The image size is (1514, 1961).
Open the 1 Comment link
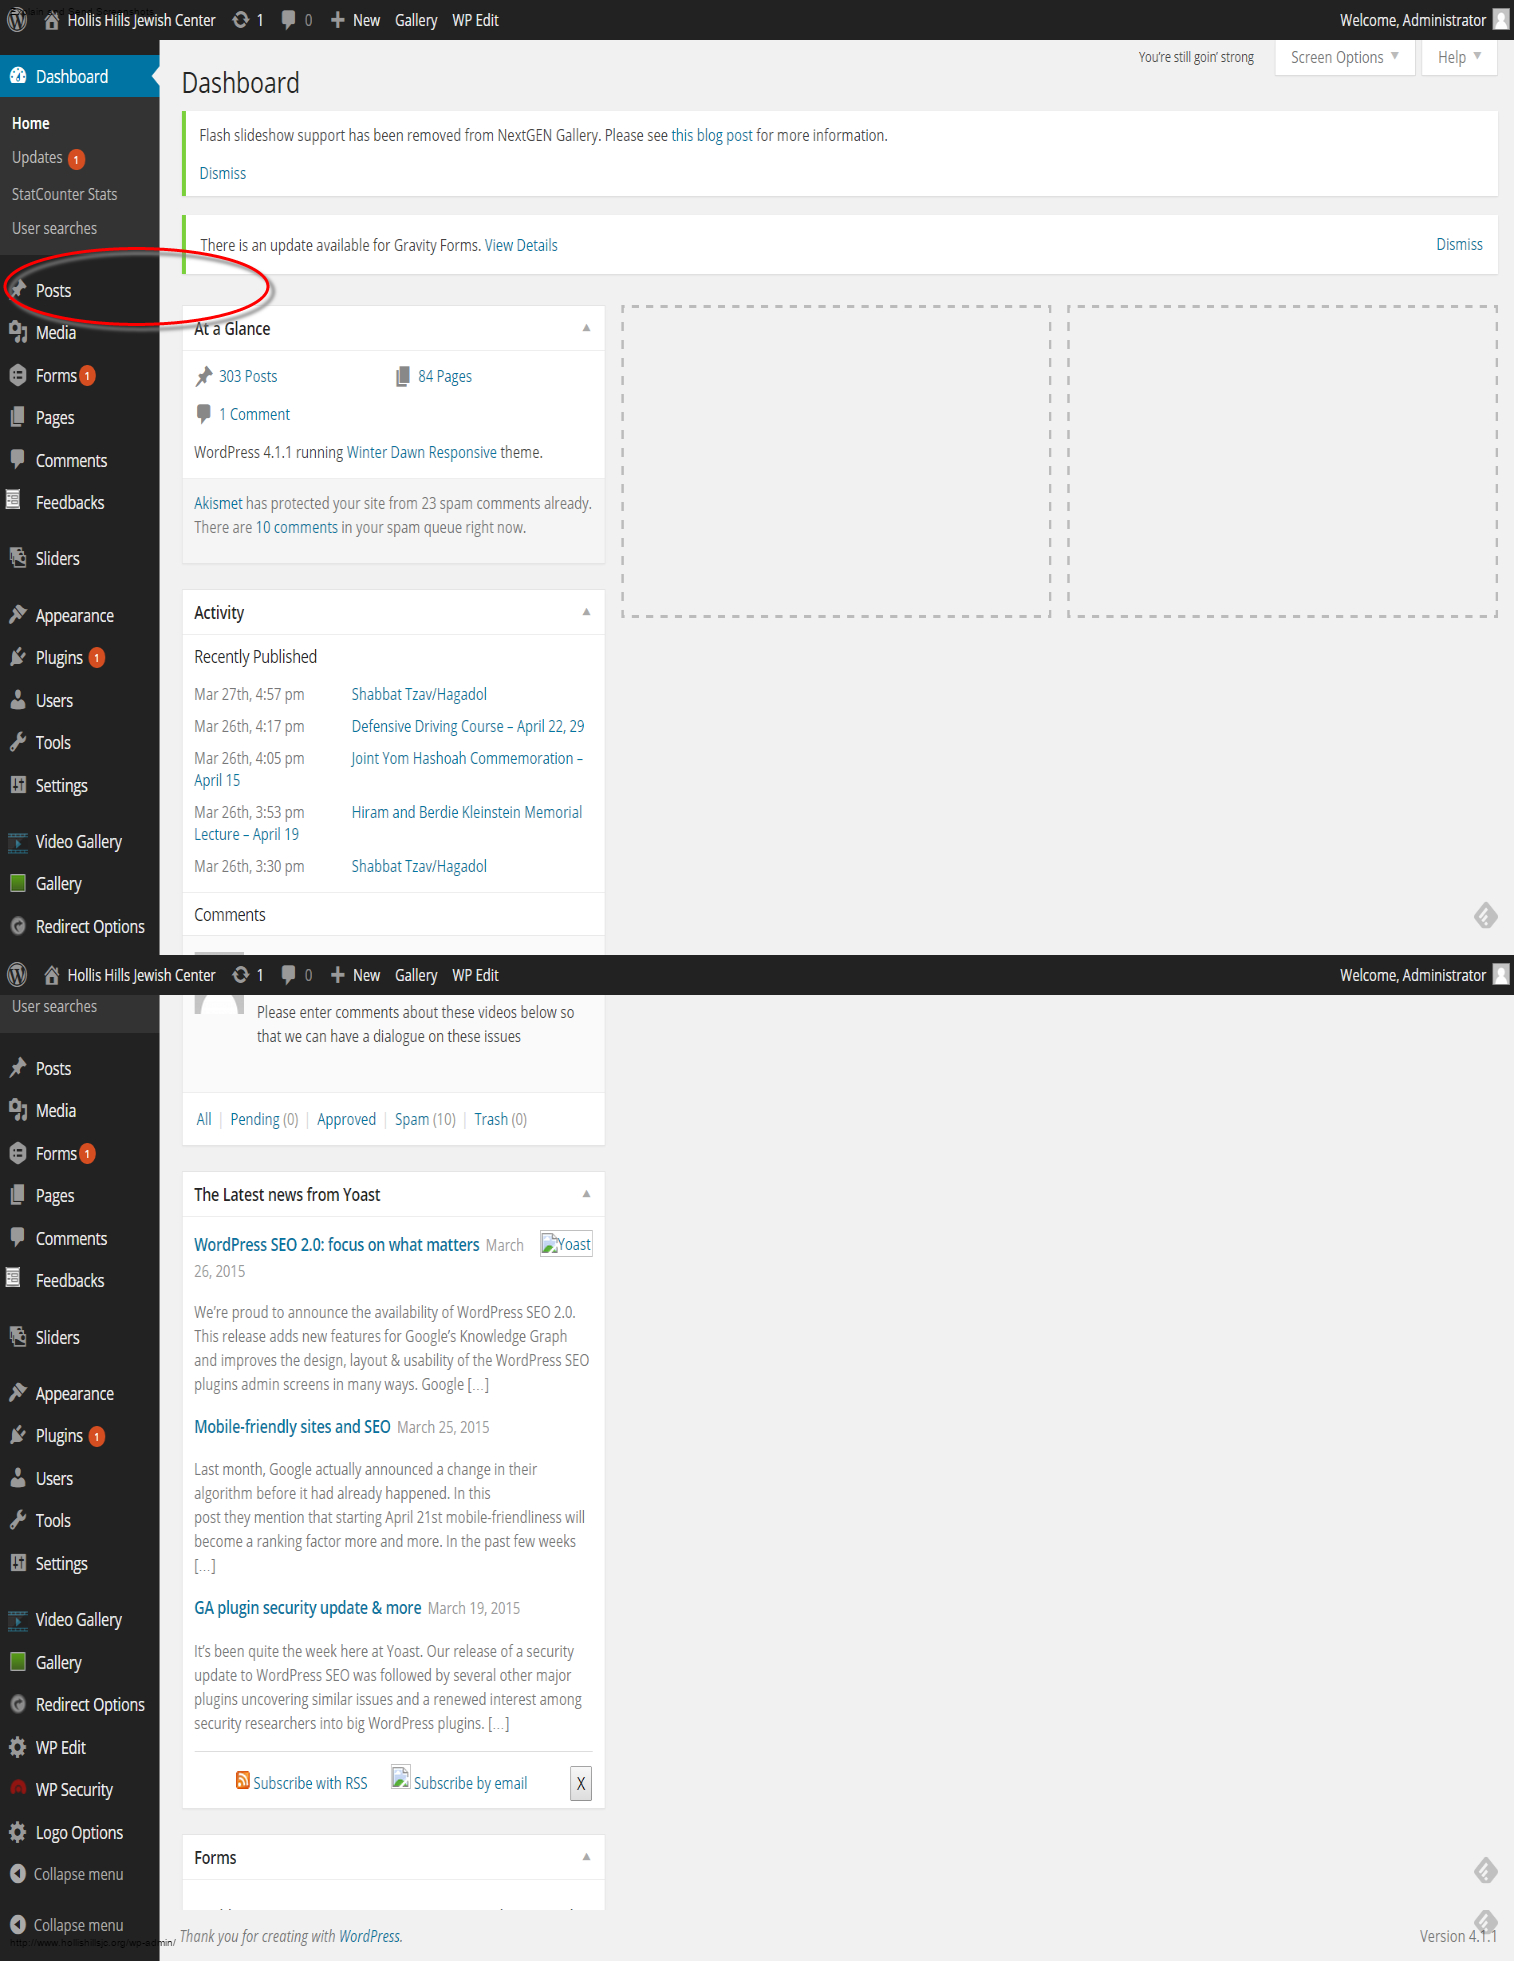254,414
